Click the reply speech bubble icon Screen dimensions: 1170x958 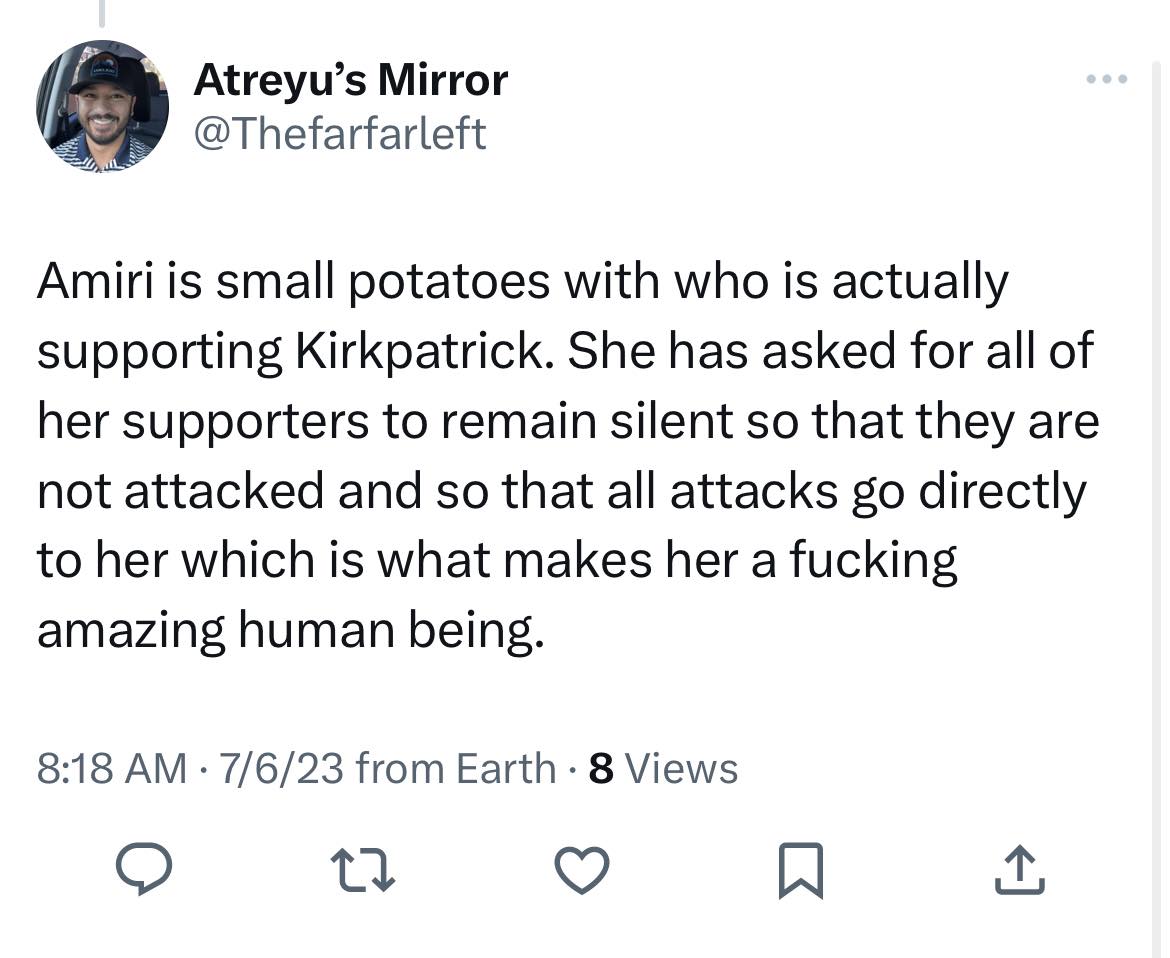click(144, 870)
